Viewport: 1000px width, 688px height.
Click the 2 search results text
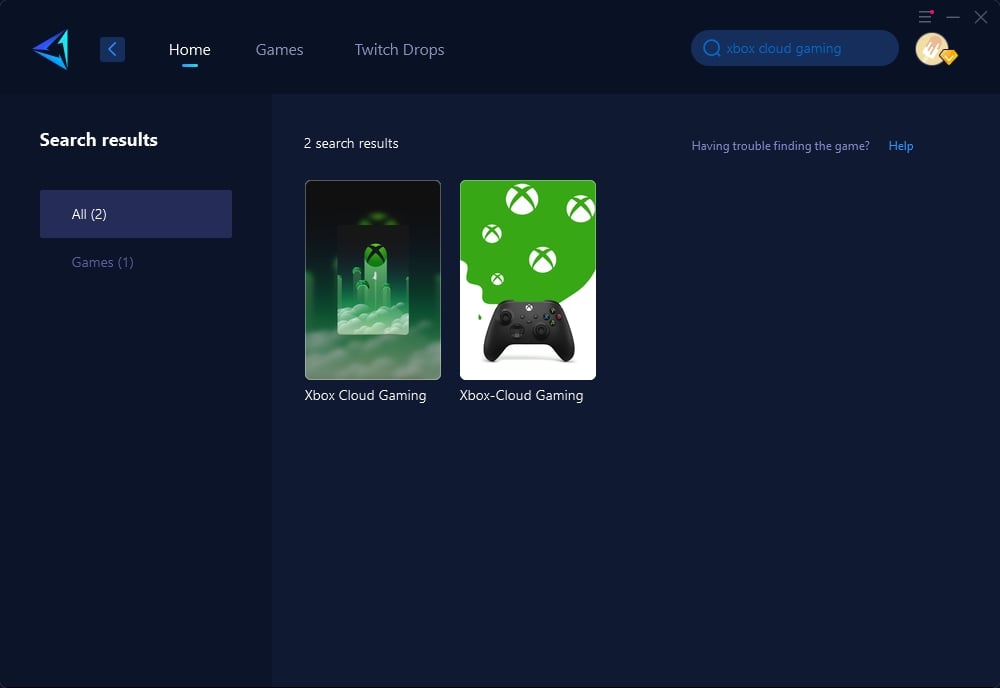click(351, 143)
